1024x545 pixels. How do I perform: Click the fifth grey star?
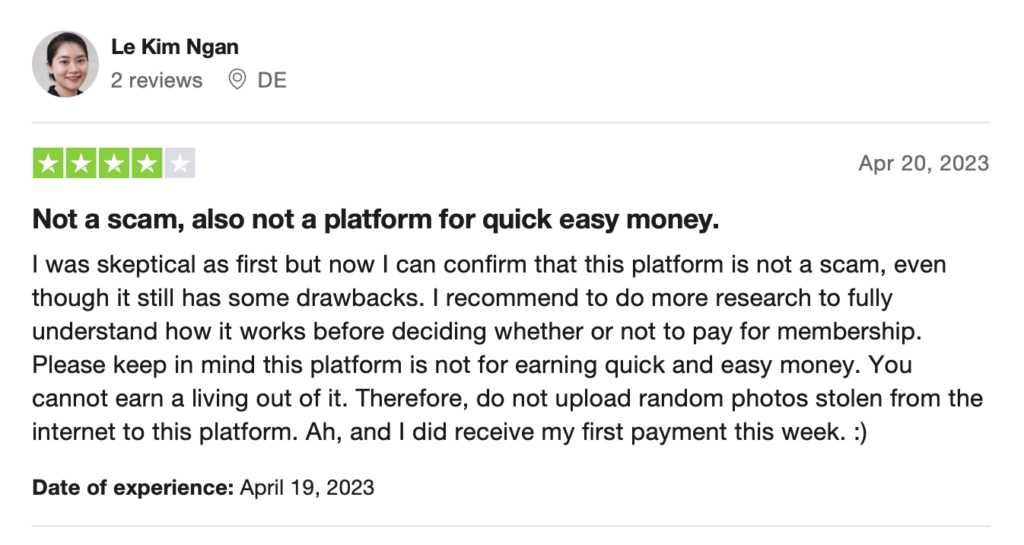tap(180, 163)
